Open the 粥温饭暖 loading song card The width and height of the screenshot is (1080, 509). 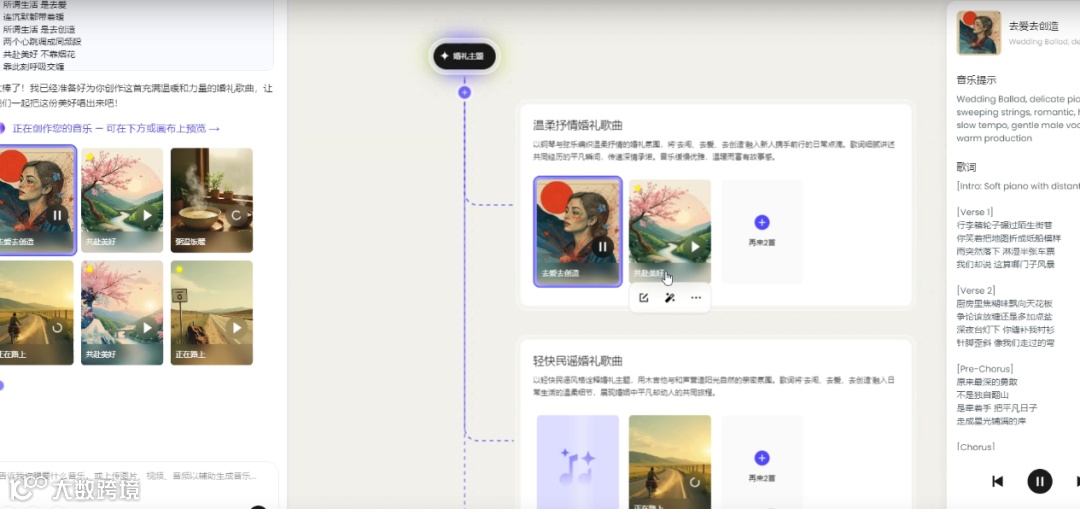[211, 200]
